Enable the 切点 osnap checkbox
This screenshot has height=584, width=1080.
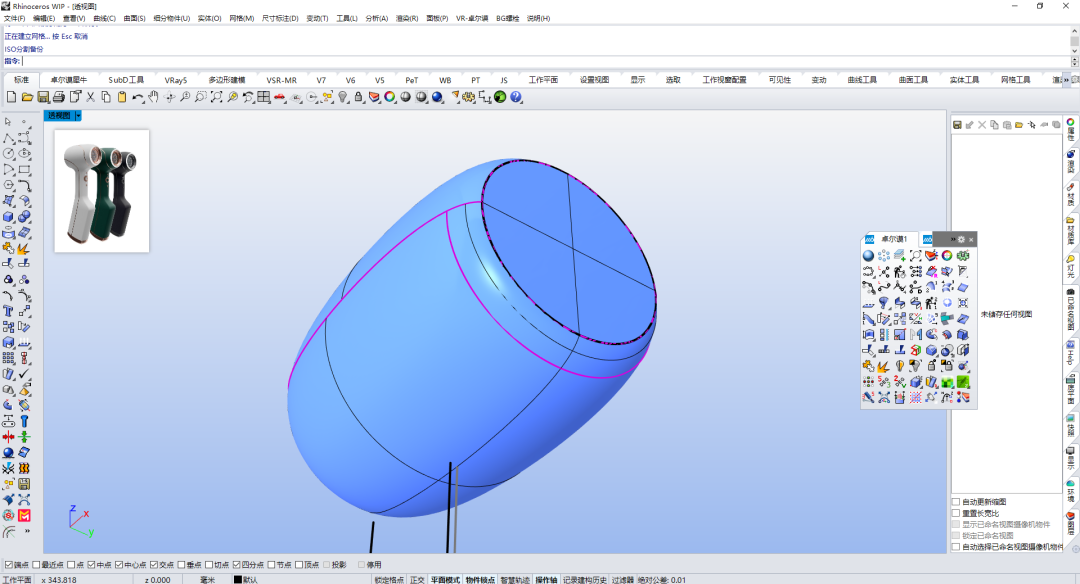tap(209, 565)
